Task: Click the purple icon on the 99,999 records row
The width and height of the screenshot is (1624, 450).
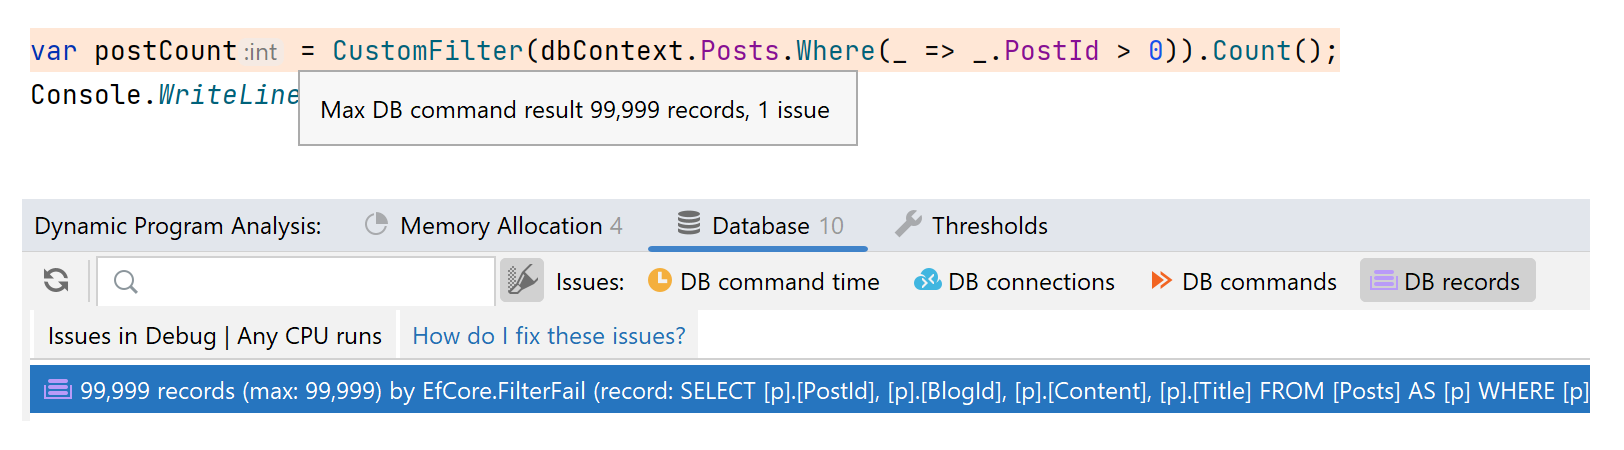Action: [x=58, y=390]
